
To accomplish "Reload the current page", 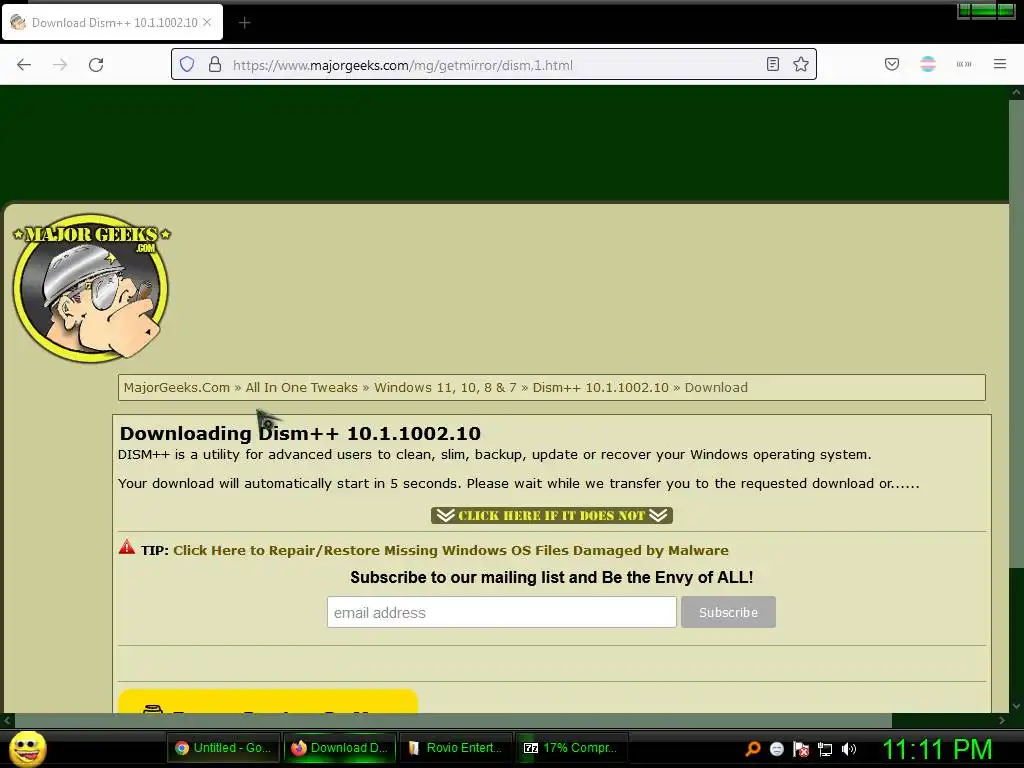I will [x=96, y=65].
